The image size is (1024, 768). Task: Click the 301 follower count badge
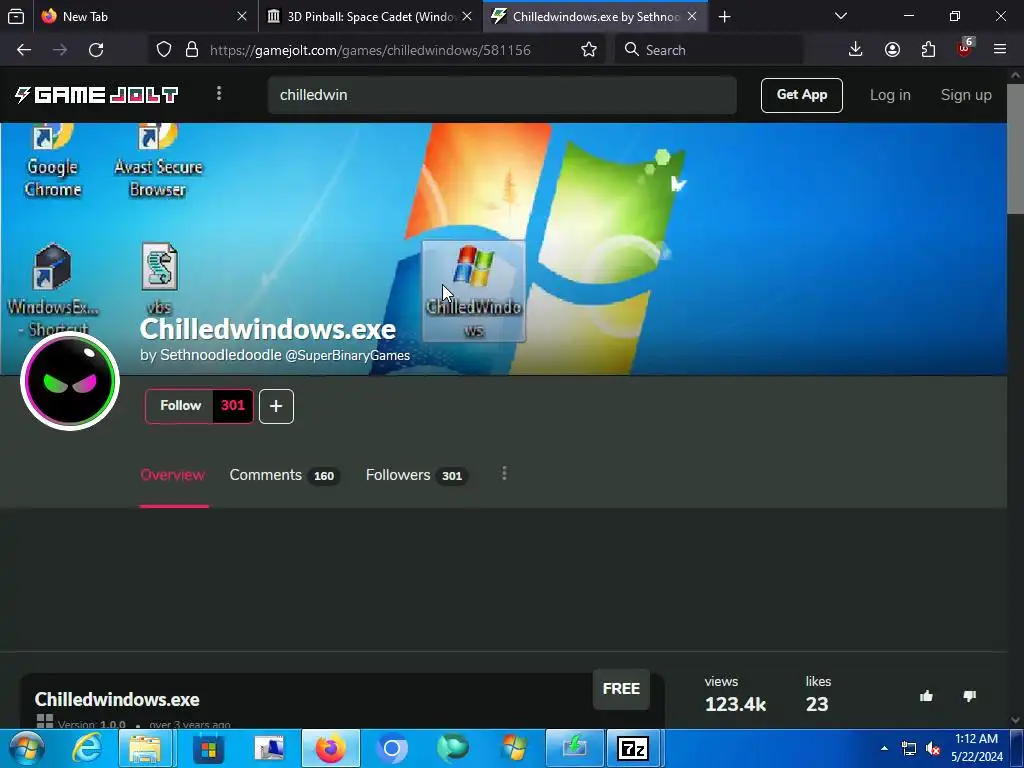232,406
